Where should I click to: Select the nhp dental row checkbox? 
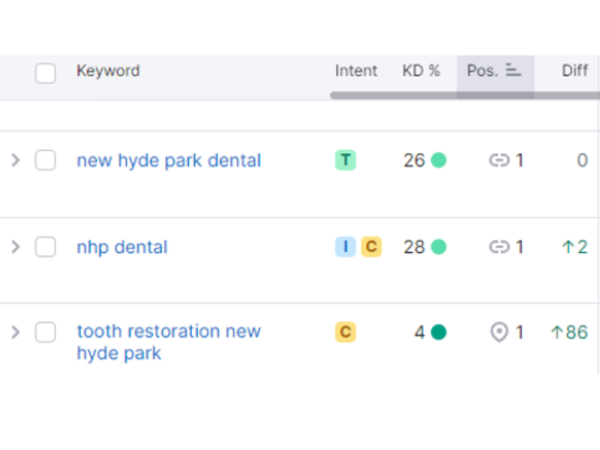46,247
